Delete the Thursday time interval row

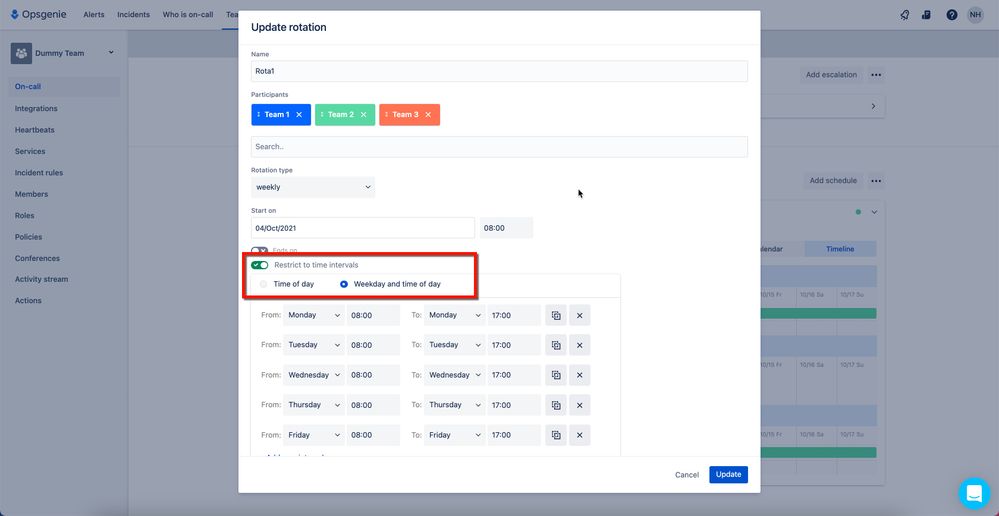pyautogui.click(x=580, y=405)
